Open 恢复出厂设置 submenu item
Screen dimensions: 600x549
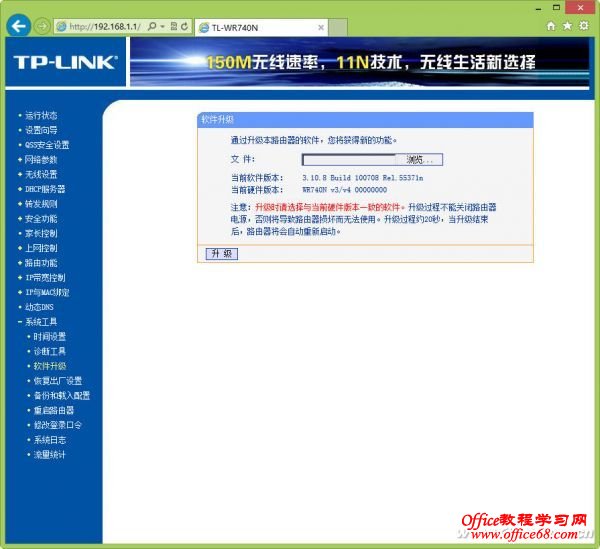(58, 381)
